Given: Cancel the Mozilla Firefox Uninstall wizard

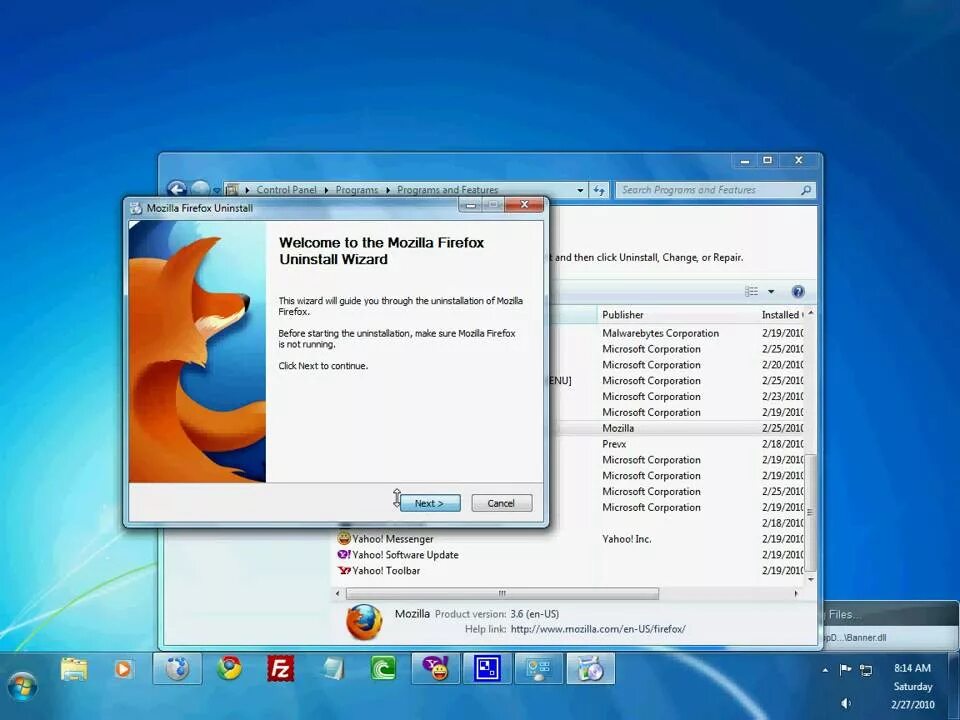Looking at the screenshot, I should 501,503.
